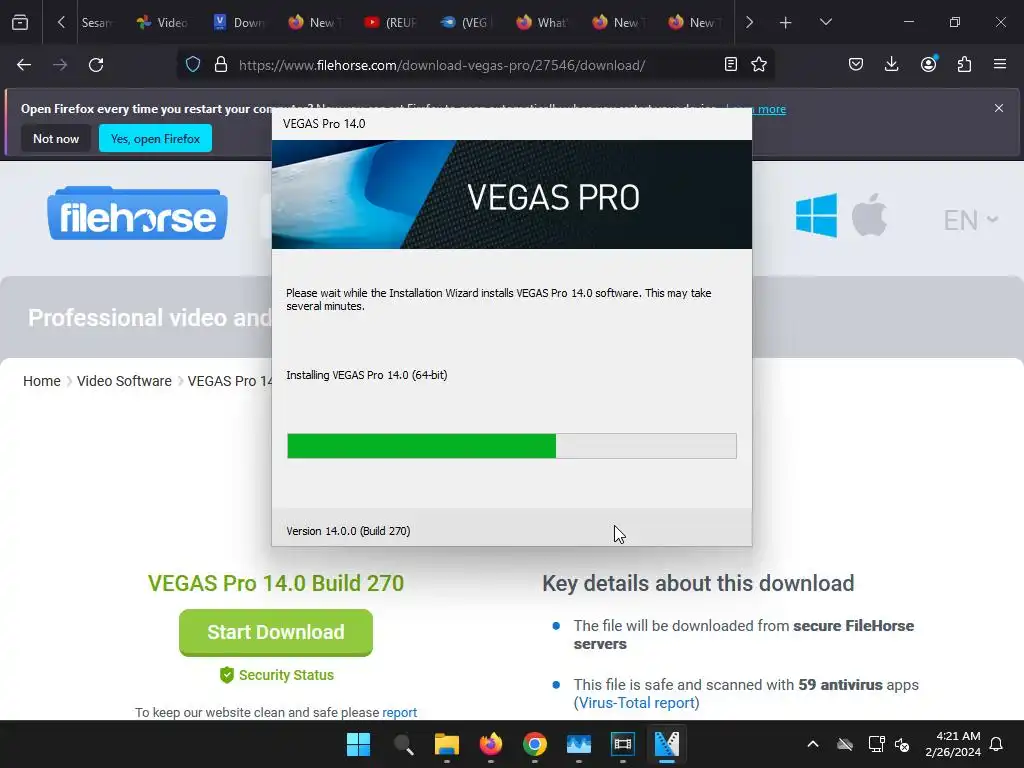Switch to the YouTube (REUP tab
Image resolution: width=1024 pixels, height=768 pixels.
[x=391, y=22]
